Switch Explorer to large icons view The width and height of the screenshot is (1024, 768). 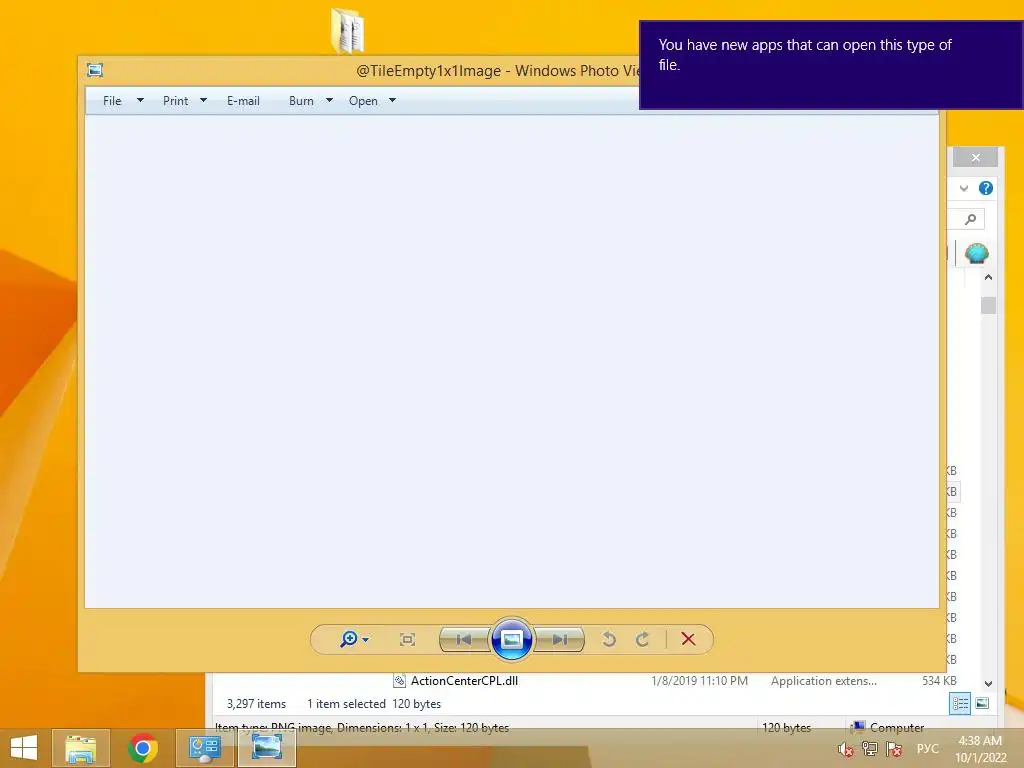(x=982, y=703)
